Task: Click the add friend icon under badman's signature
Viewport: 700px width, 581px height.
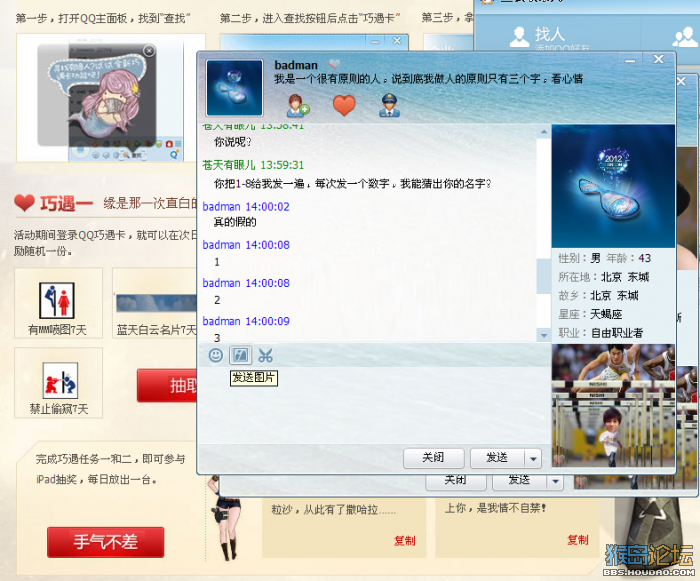Action: 298,106
